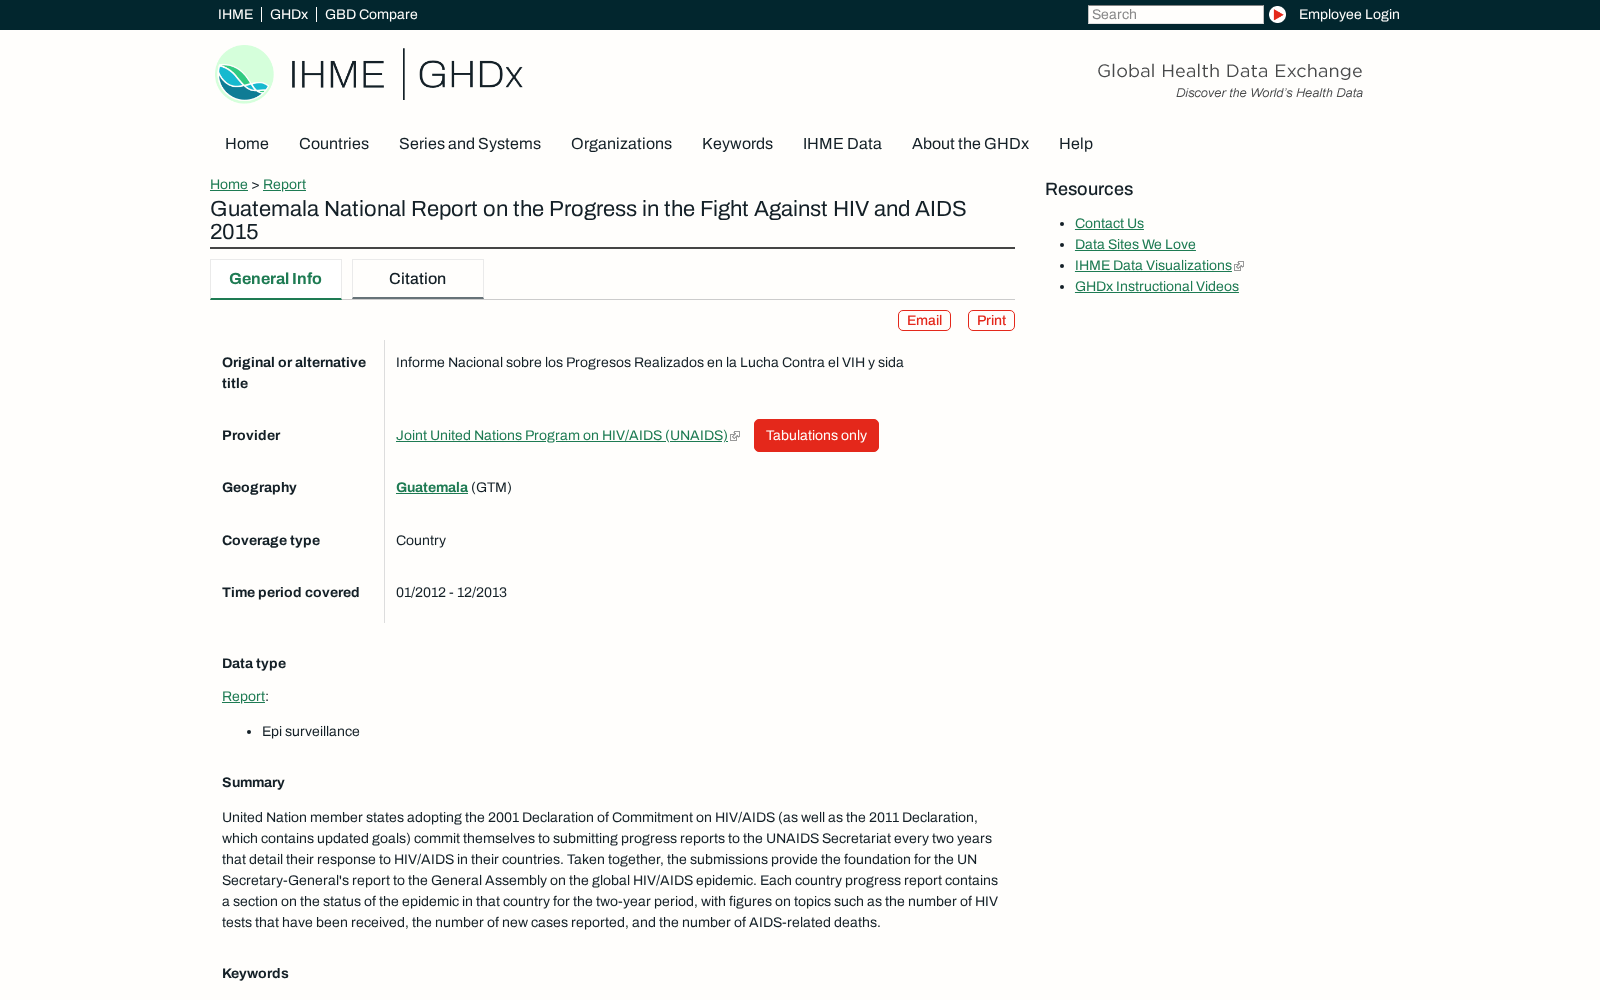Open the Countries menu
Screen dimensions: 1600x1000
point(334,144)
